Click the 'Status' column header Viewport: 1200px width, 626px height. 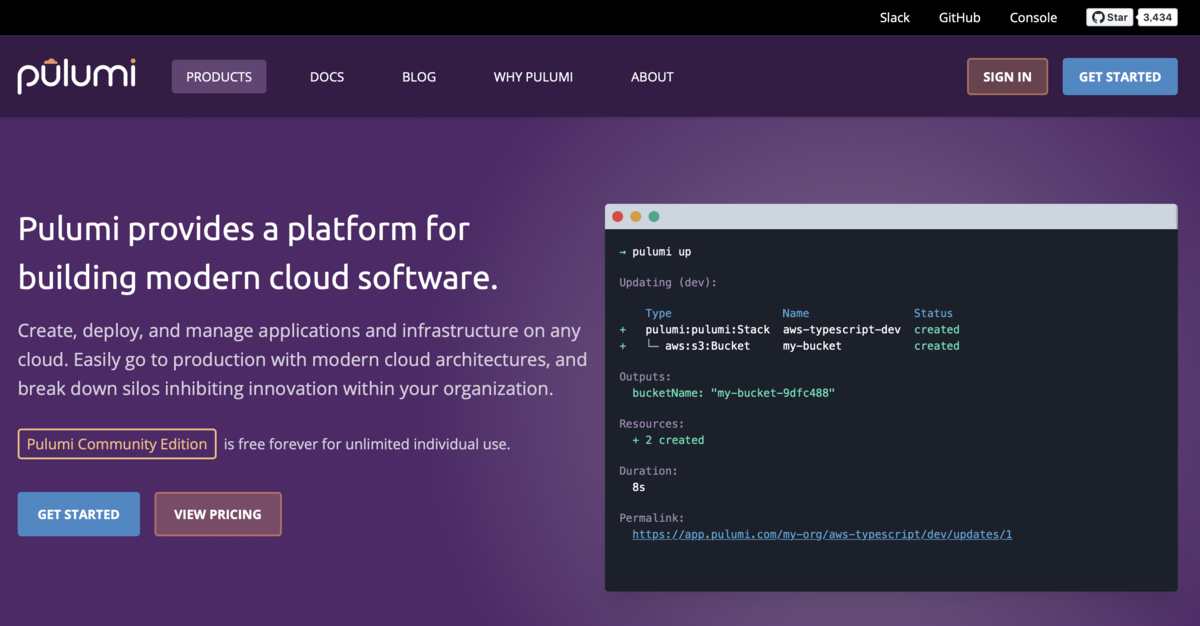[933, 313]
